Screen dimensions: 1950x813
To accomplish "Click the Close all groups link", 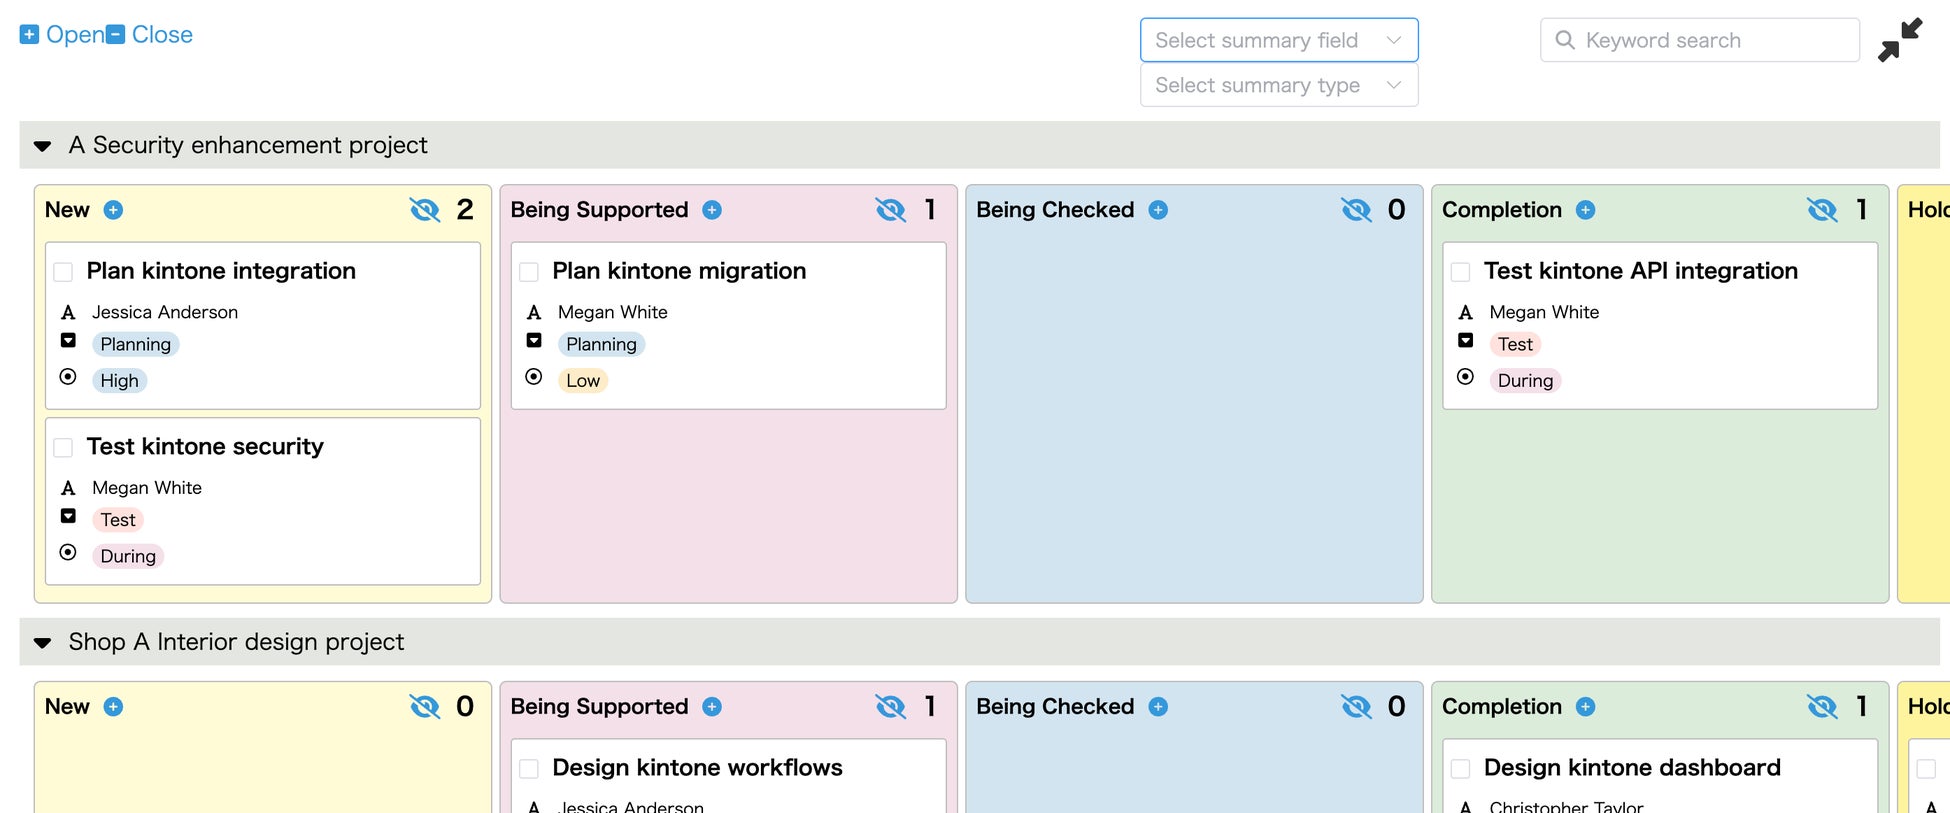I will (150, 35).
